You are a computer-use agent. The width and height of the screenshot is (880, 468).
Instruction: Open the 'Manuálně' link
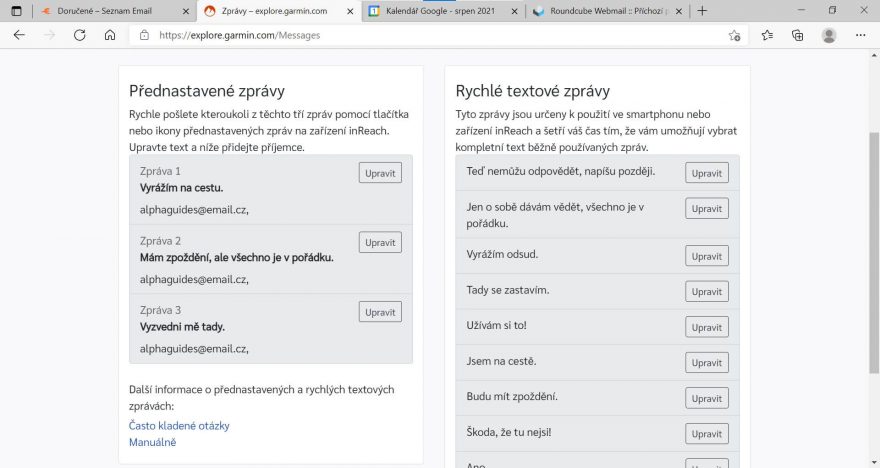[153, 442]
